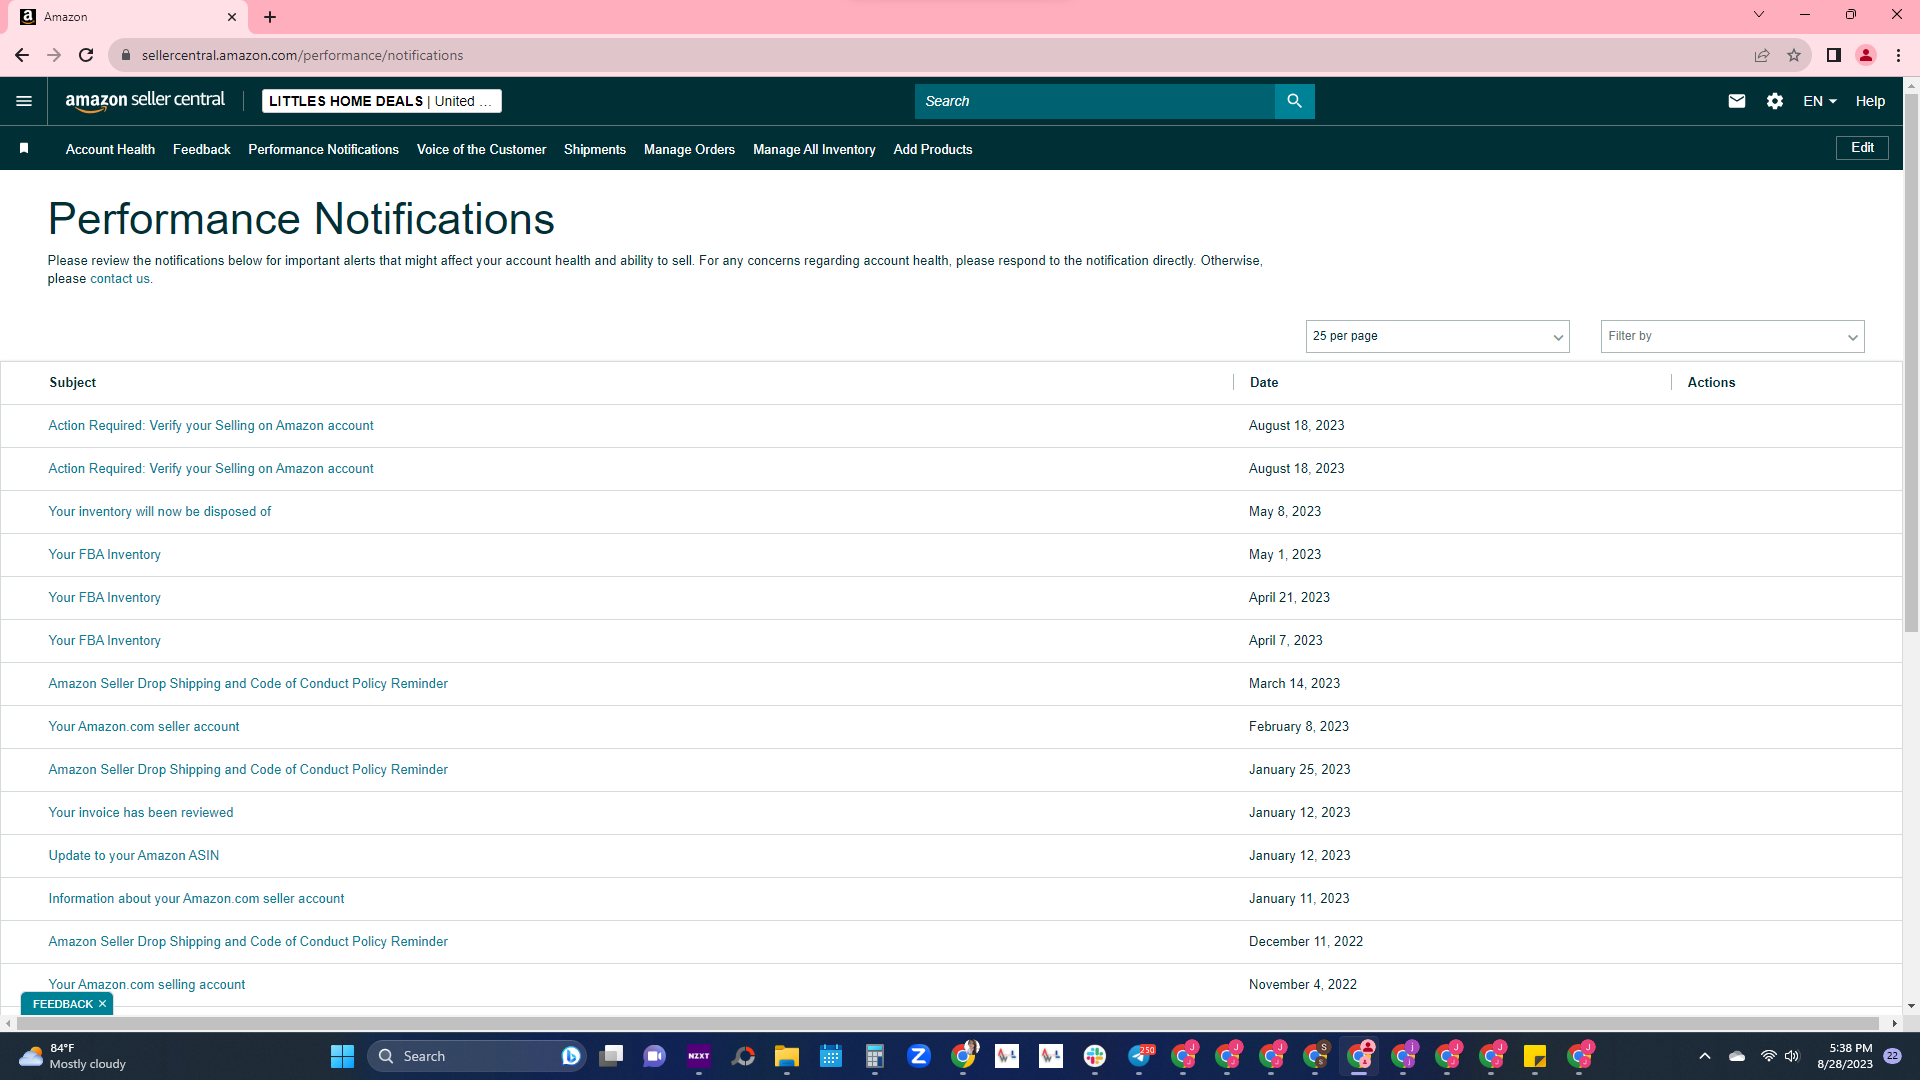Open Telegram from the taskbar
Image resolution: width=1920 pixels, height=1080 pixels.
(x=1140, y=1056)
